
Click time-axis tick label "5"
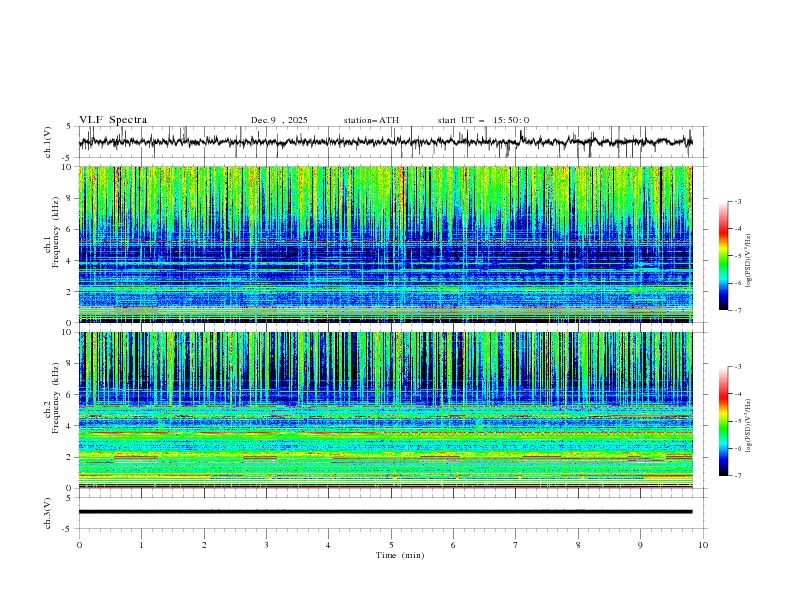coord(391,545)
